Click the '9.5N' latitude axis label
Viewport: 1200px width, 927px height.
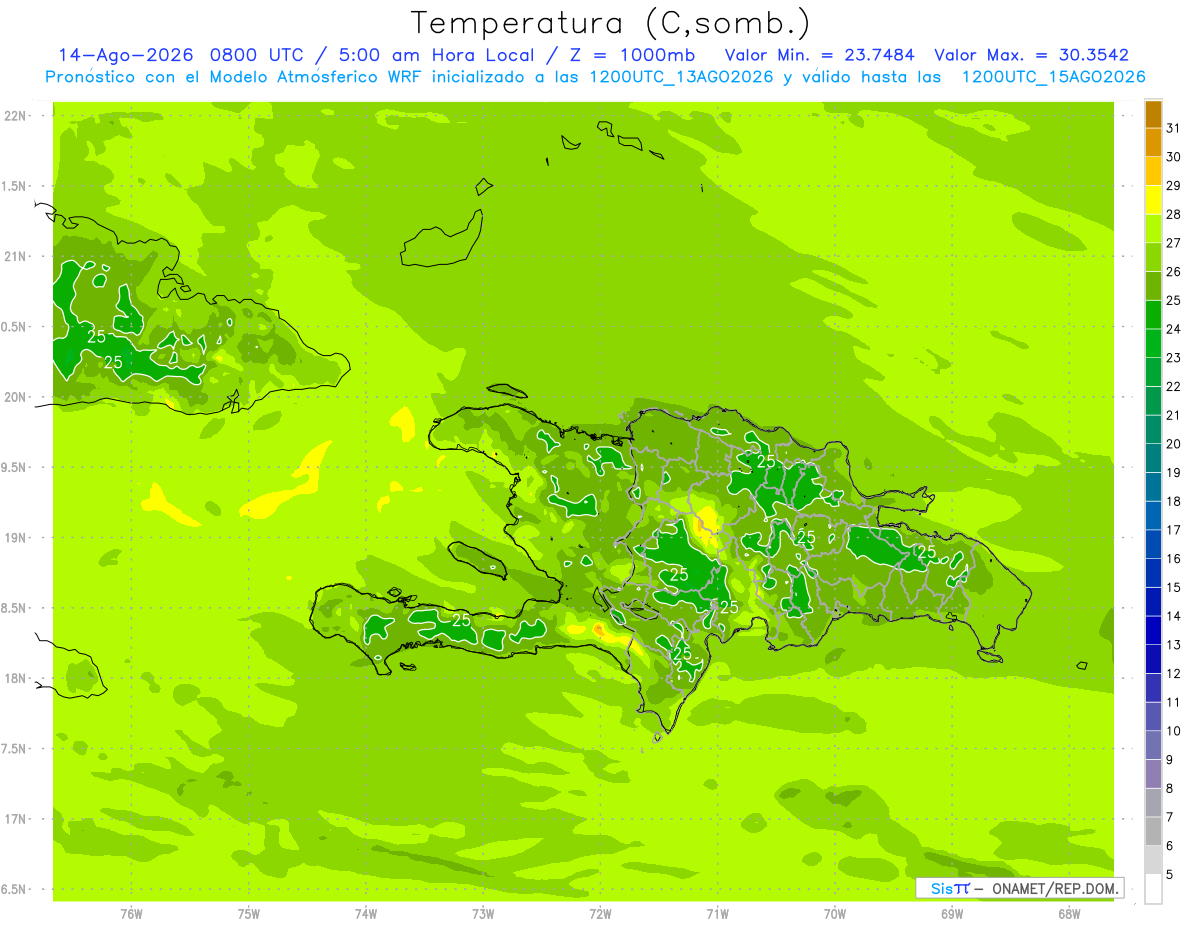pos(15,468)
